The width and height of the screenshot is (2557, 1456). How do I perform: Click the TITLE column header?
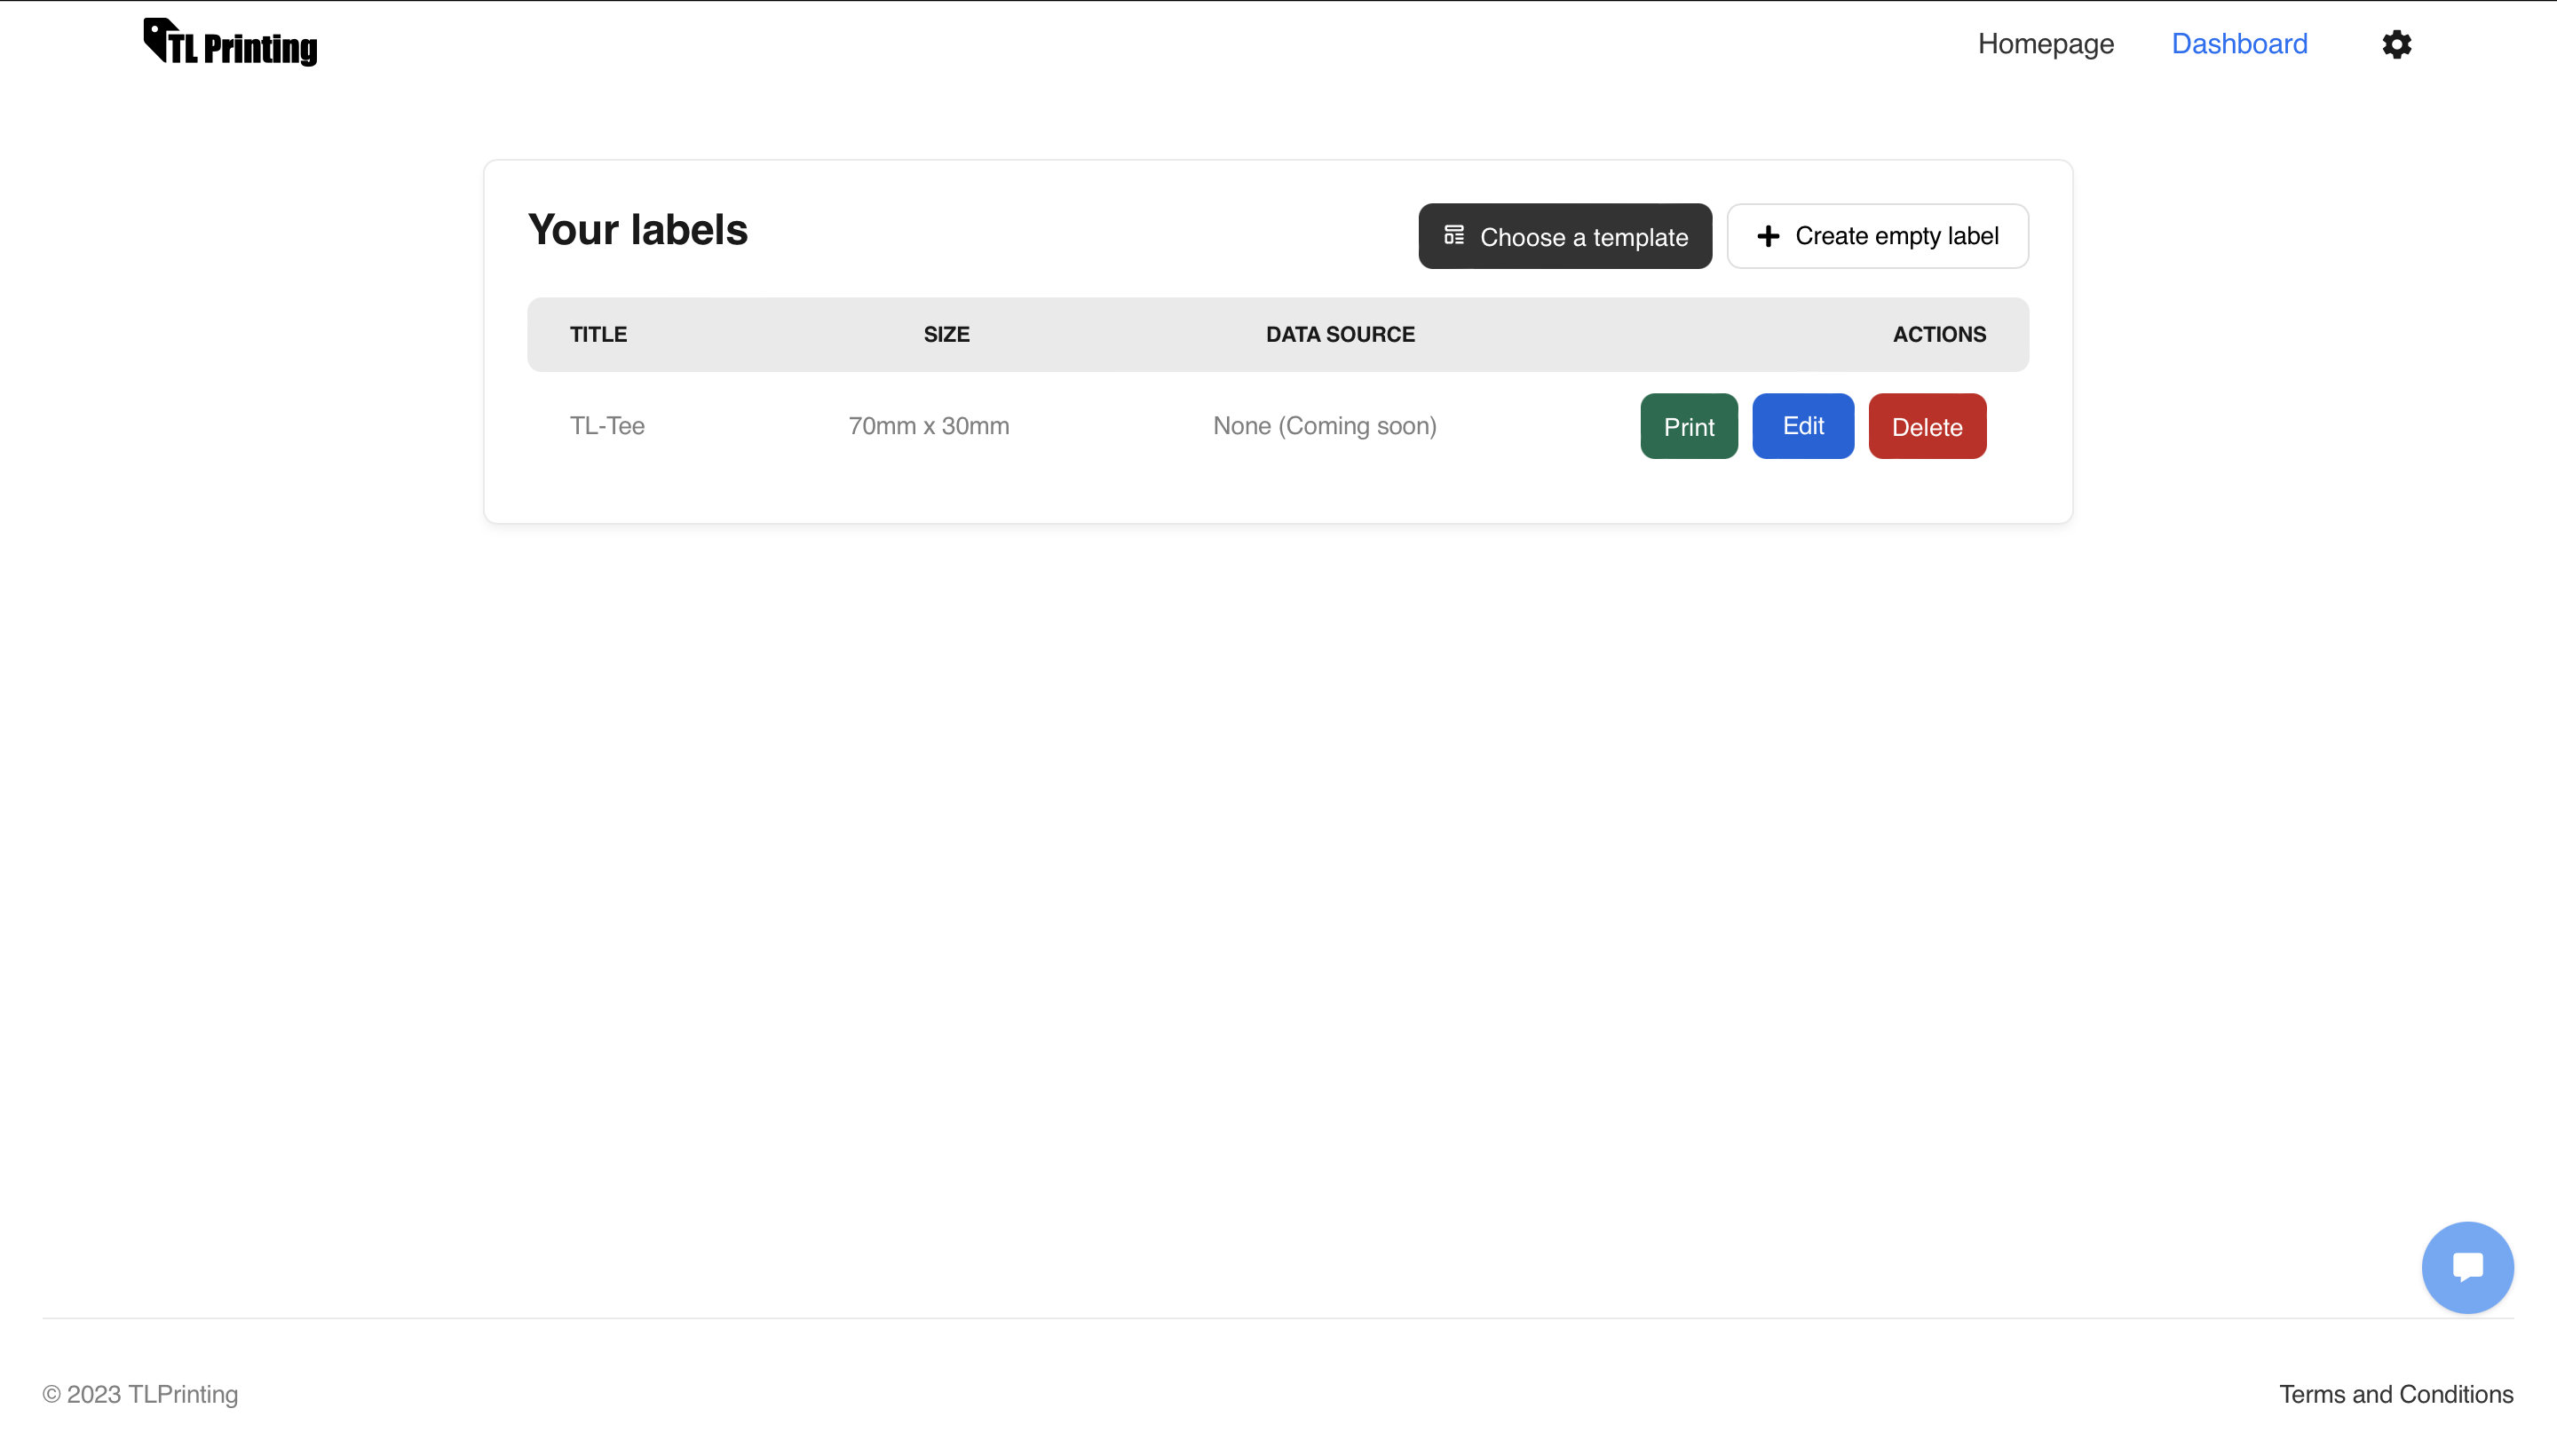click(598, 335)
